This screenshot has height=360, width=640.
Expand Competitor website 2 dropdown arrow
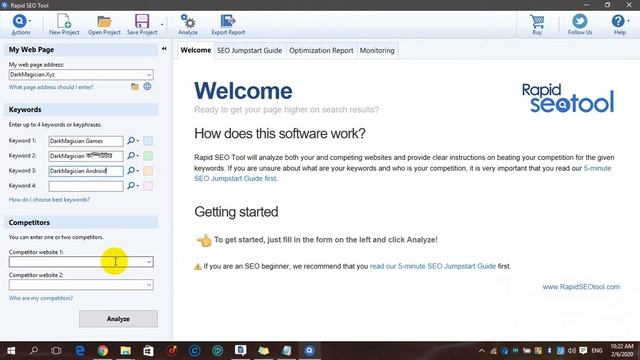pyautogui.click(x=149, y=285)
